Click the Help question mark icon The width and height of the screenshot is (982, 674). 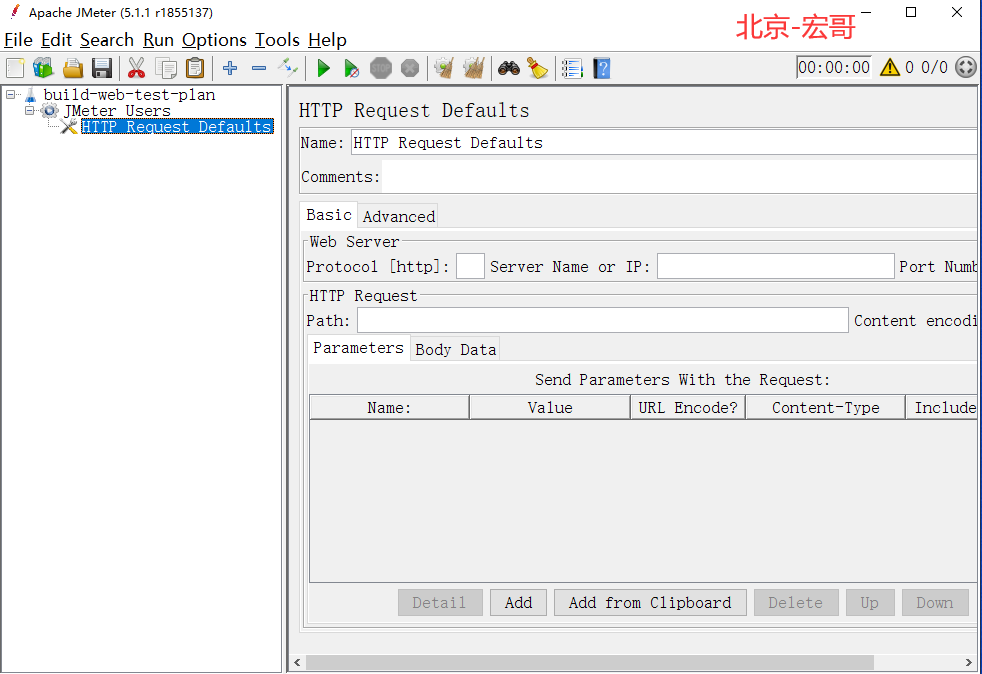pyautogui.click(x=601, y=68)
